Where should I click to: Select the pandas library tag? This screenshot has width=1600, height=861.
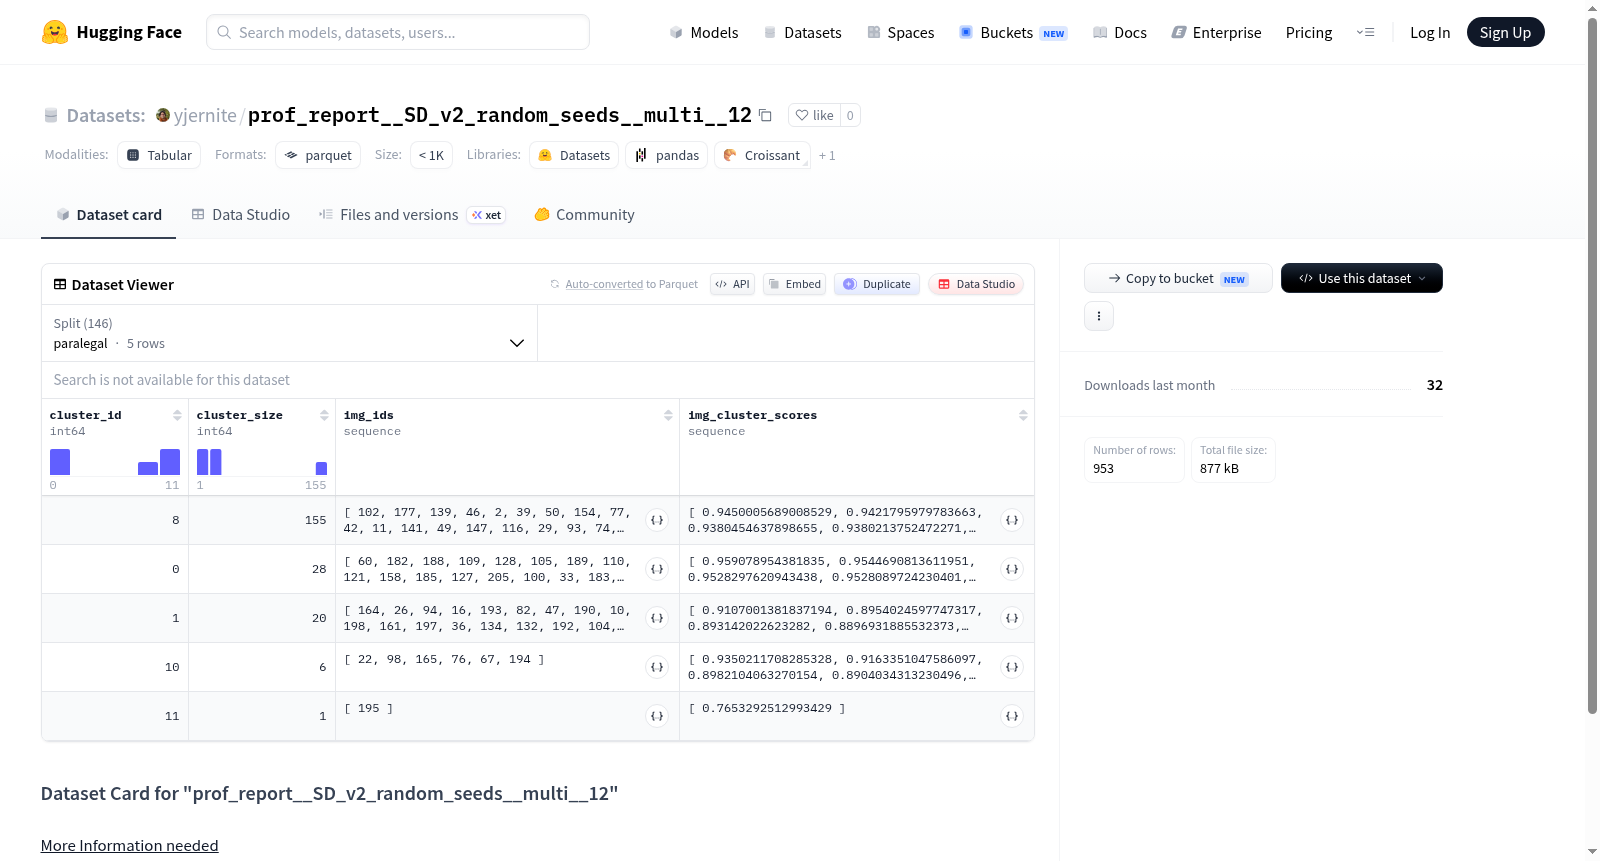pyautogui.click(x=666, y=155)
